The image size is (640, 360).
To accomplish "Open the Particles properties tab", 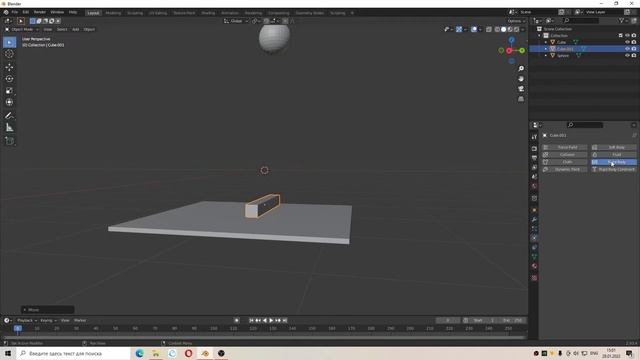I will click(x=534, y=229).
